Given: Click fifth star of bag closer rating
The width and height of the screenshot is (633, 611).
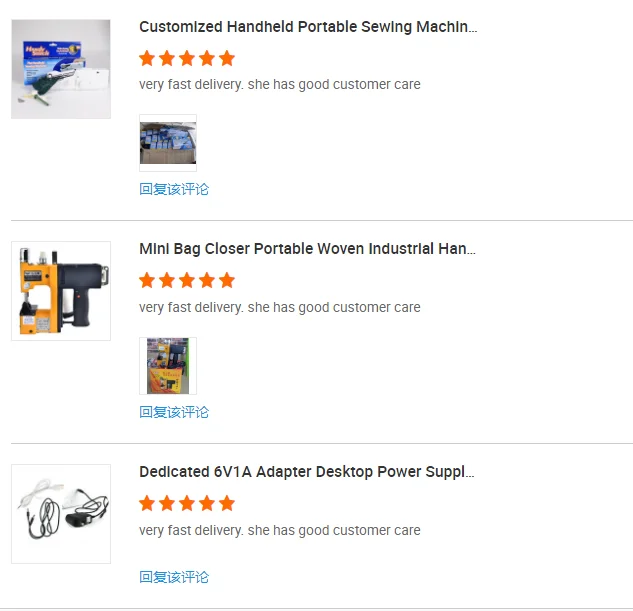Looking at the screenshot, I should click(227, 280).
